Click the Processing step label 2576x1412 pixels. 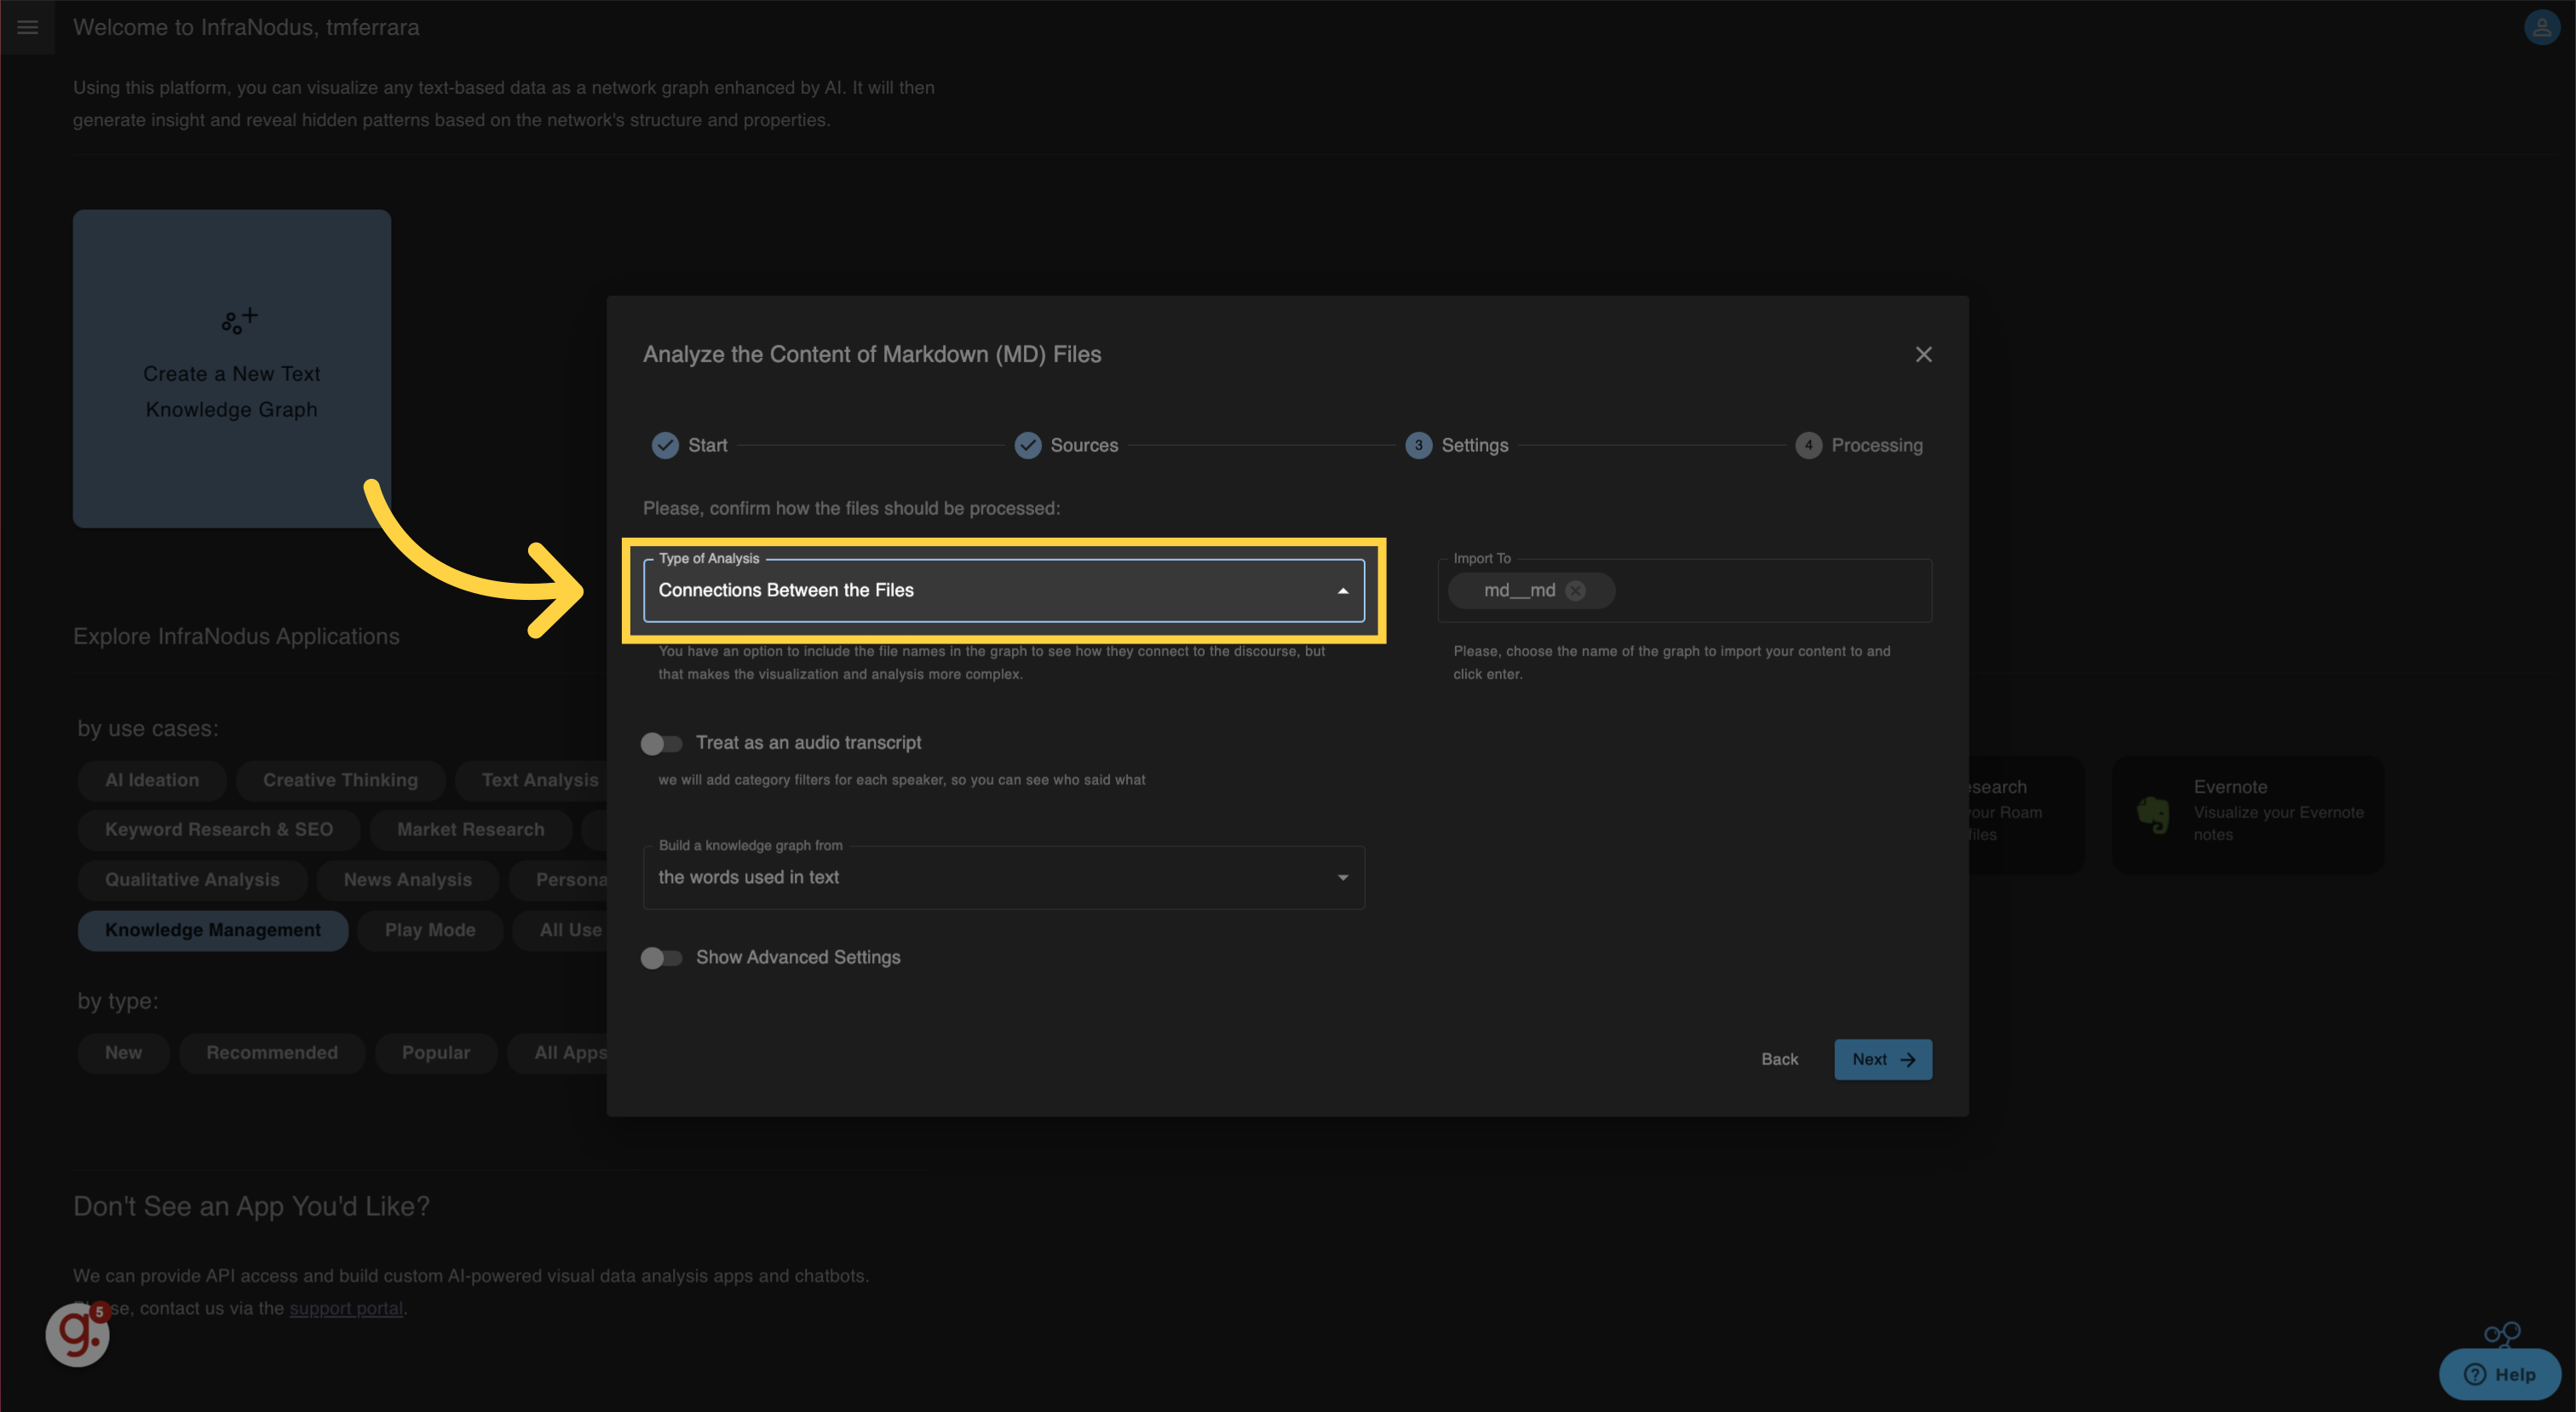1876,445
